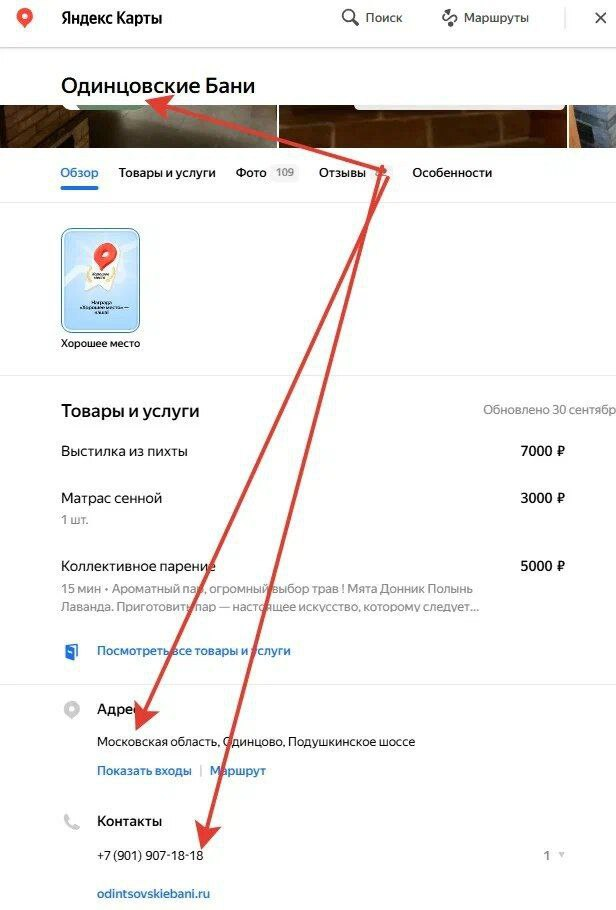Screen dimensions: 616x910
Task: Open Коллективное парение service item
Action: pyautogui.click(x=313, y=585)
